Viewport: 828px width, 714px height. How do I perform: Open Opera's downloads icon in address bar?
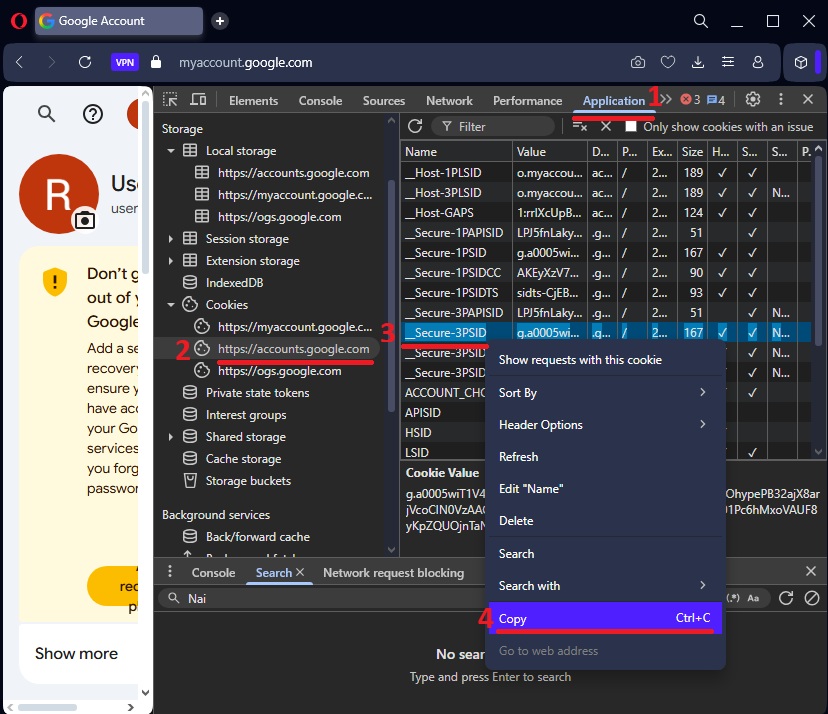coord(698,62)
